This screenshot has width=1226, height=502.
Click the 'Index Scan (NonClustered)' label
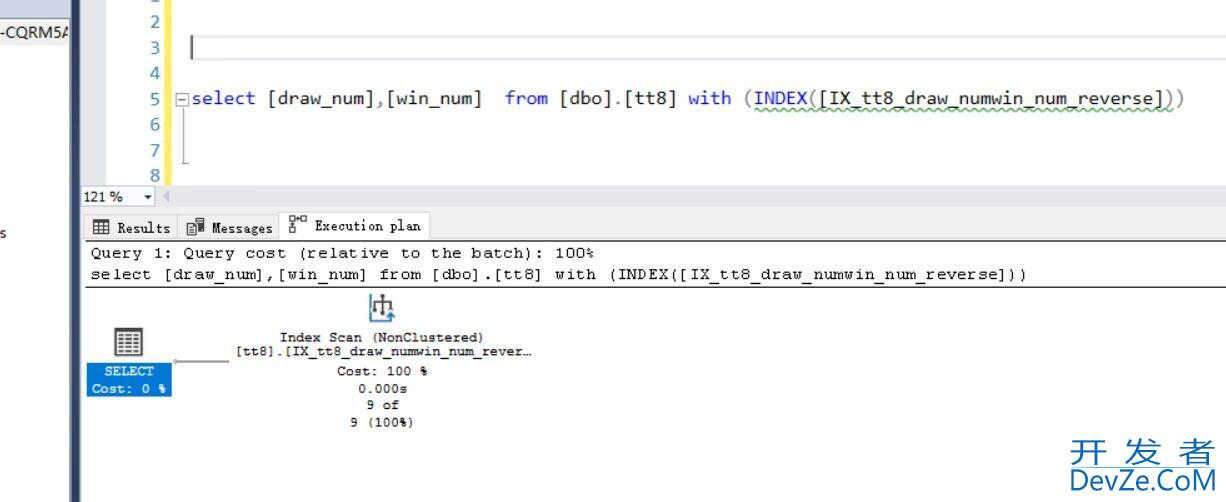coord(381,337)
